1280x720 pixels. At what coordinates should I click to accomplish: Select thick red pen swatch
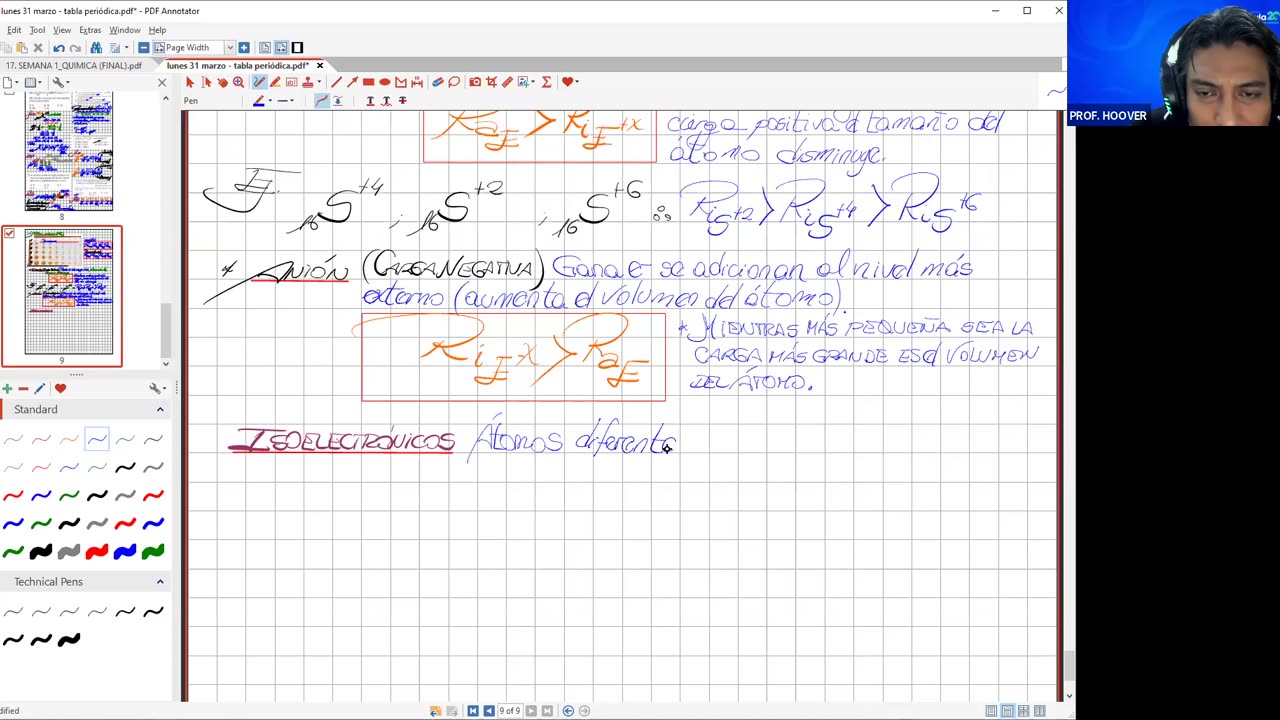coord(97,551)
